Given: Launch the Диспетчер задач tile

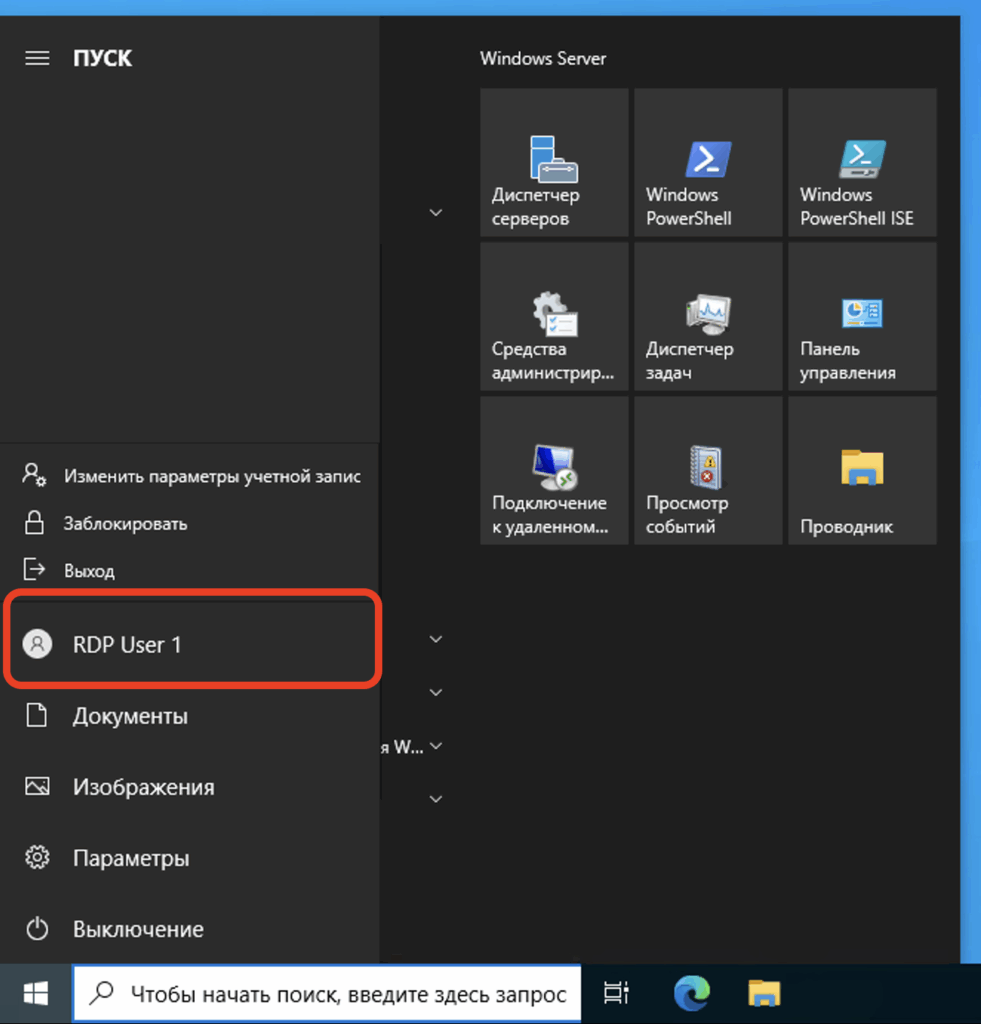Looking at the screenshot, I should pos(708,317).
